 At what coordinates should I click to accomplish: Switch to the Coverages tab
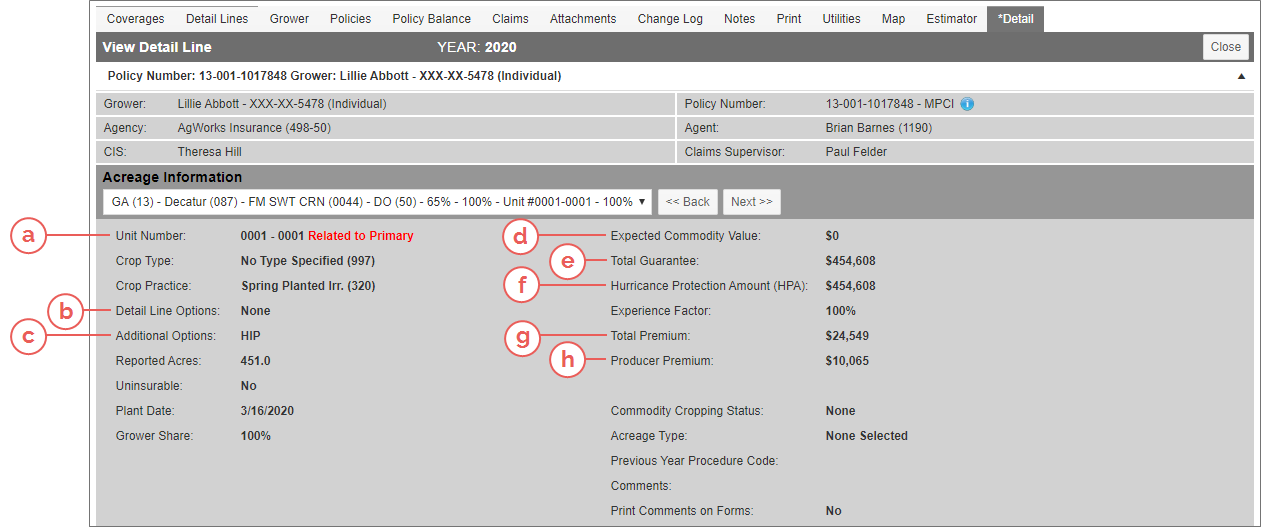135,19
